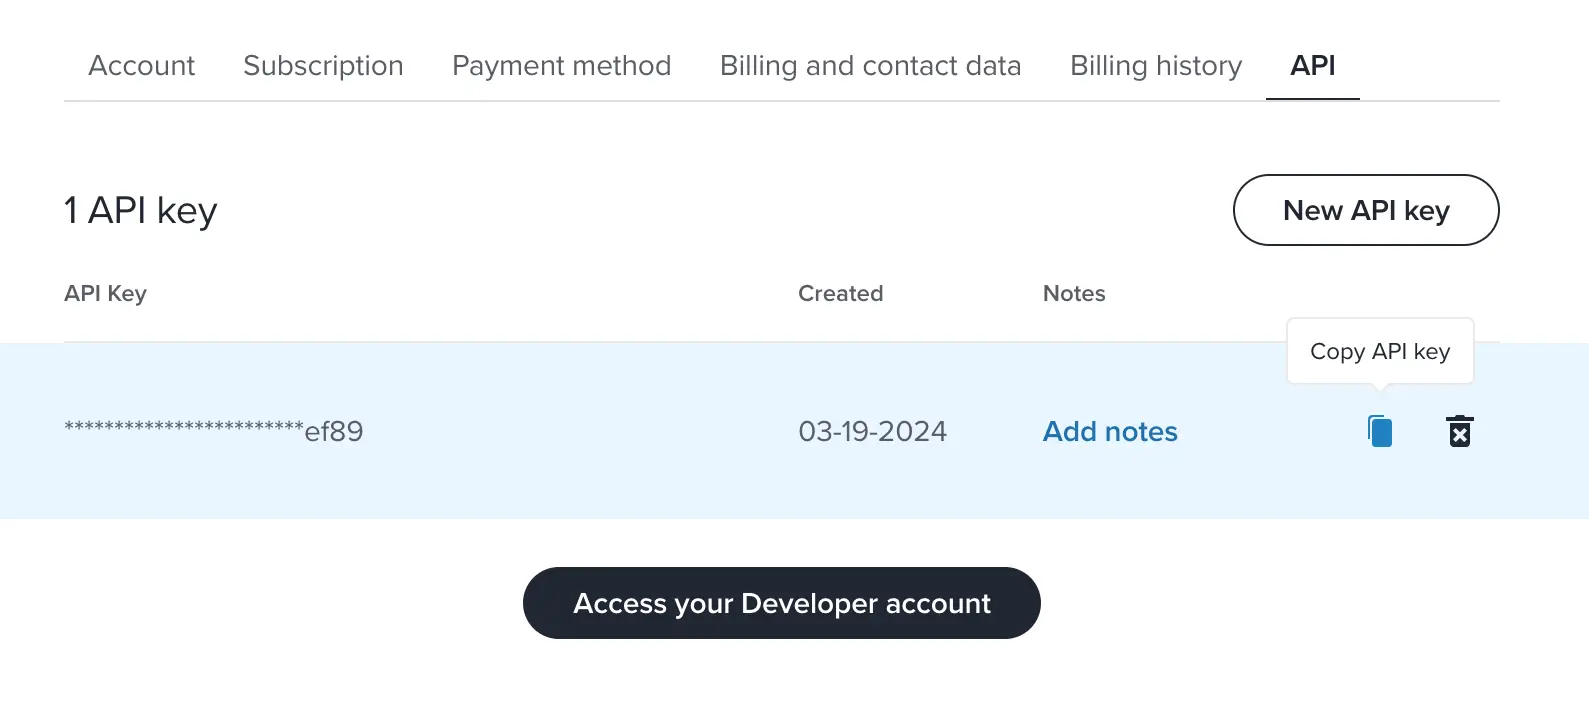
Task: Click the API Key column header
Action: coord(105,293)
